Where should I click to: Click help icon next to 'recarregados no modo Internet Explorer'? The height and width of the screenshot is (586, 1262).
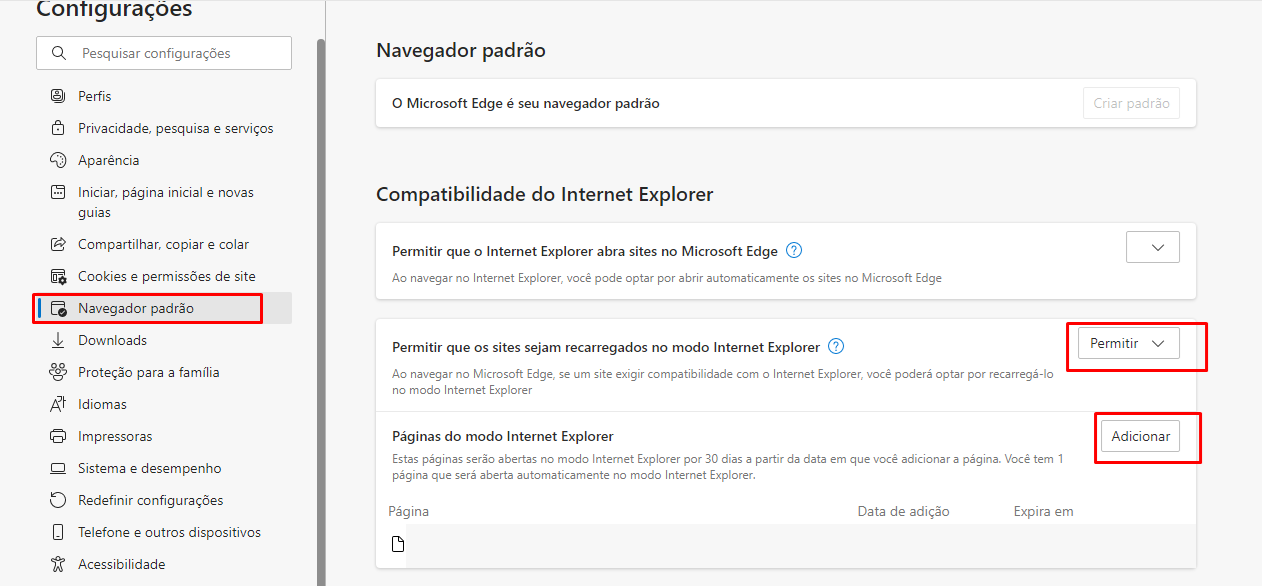(x=836, y=347)
